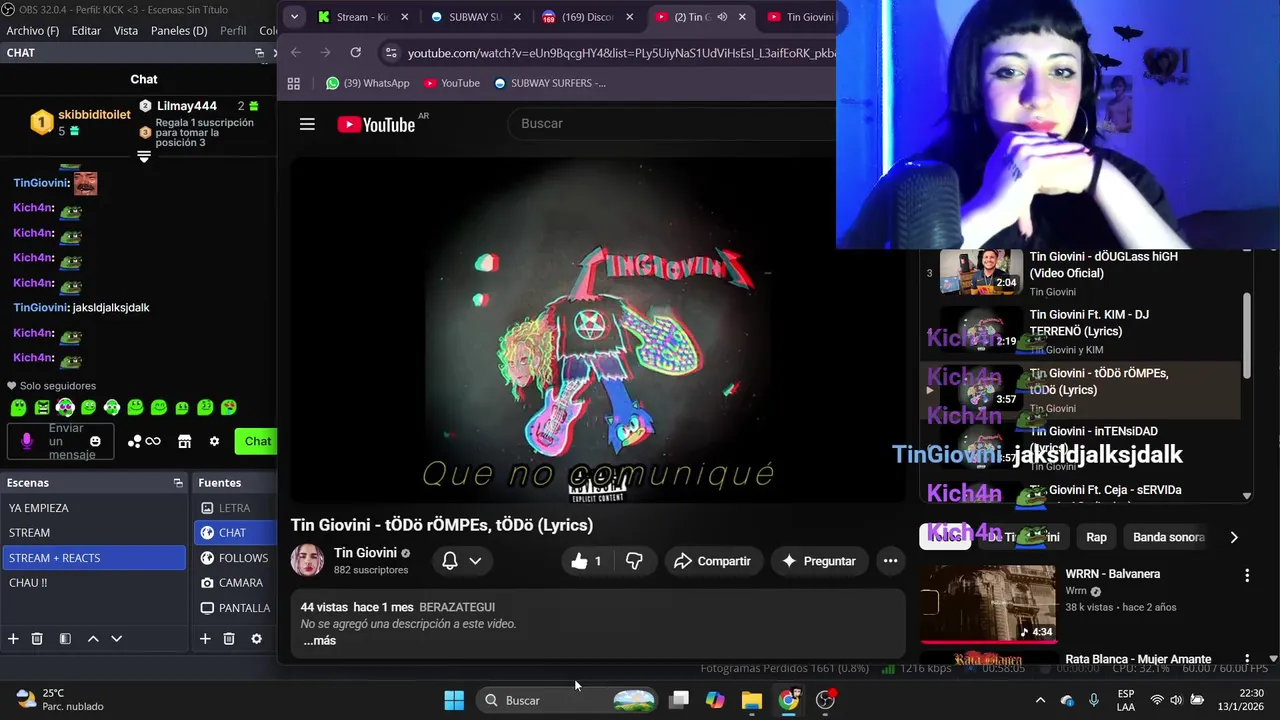Screen dimensions: 1280x720
Task: Open Task View on taskbar
Action: point(679,700)
